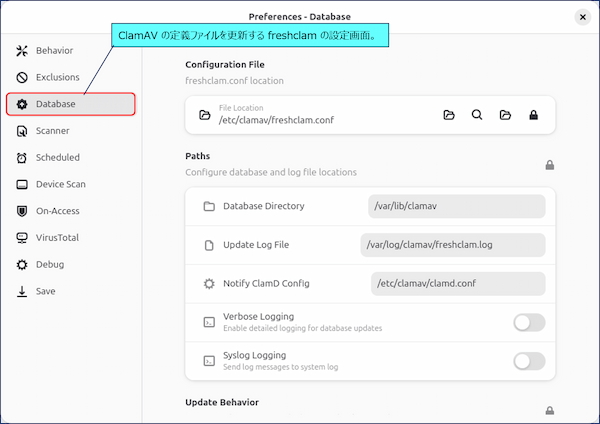Click the Update Log File path field
The image size is (600, 424).
click(453, 245)
